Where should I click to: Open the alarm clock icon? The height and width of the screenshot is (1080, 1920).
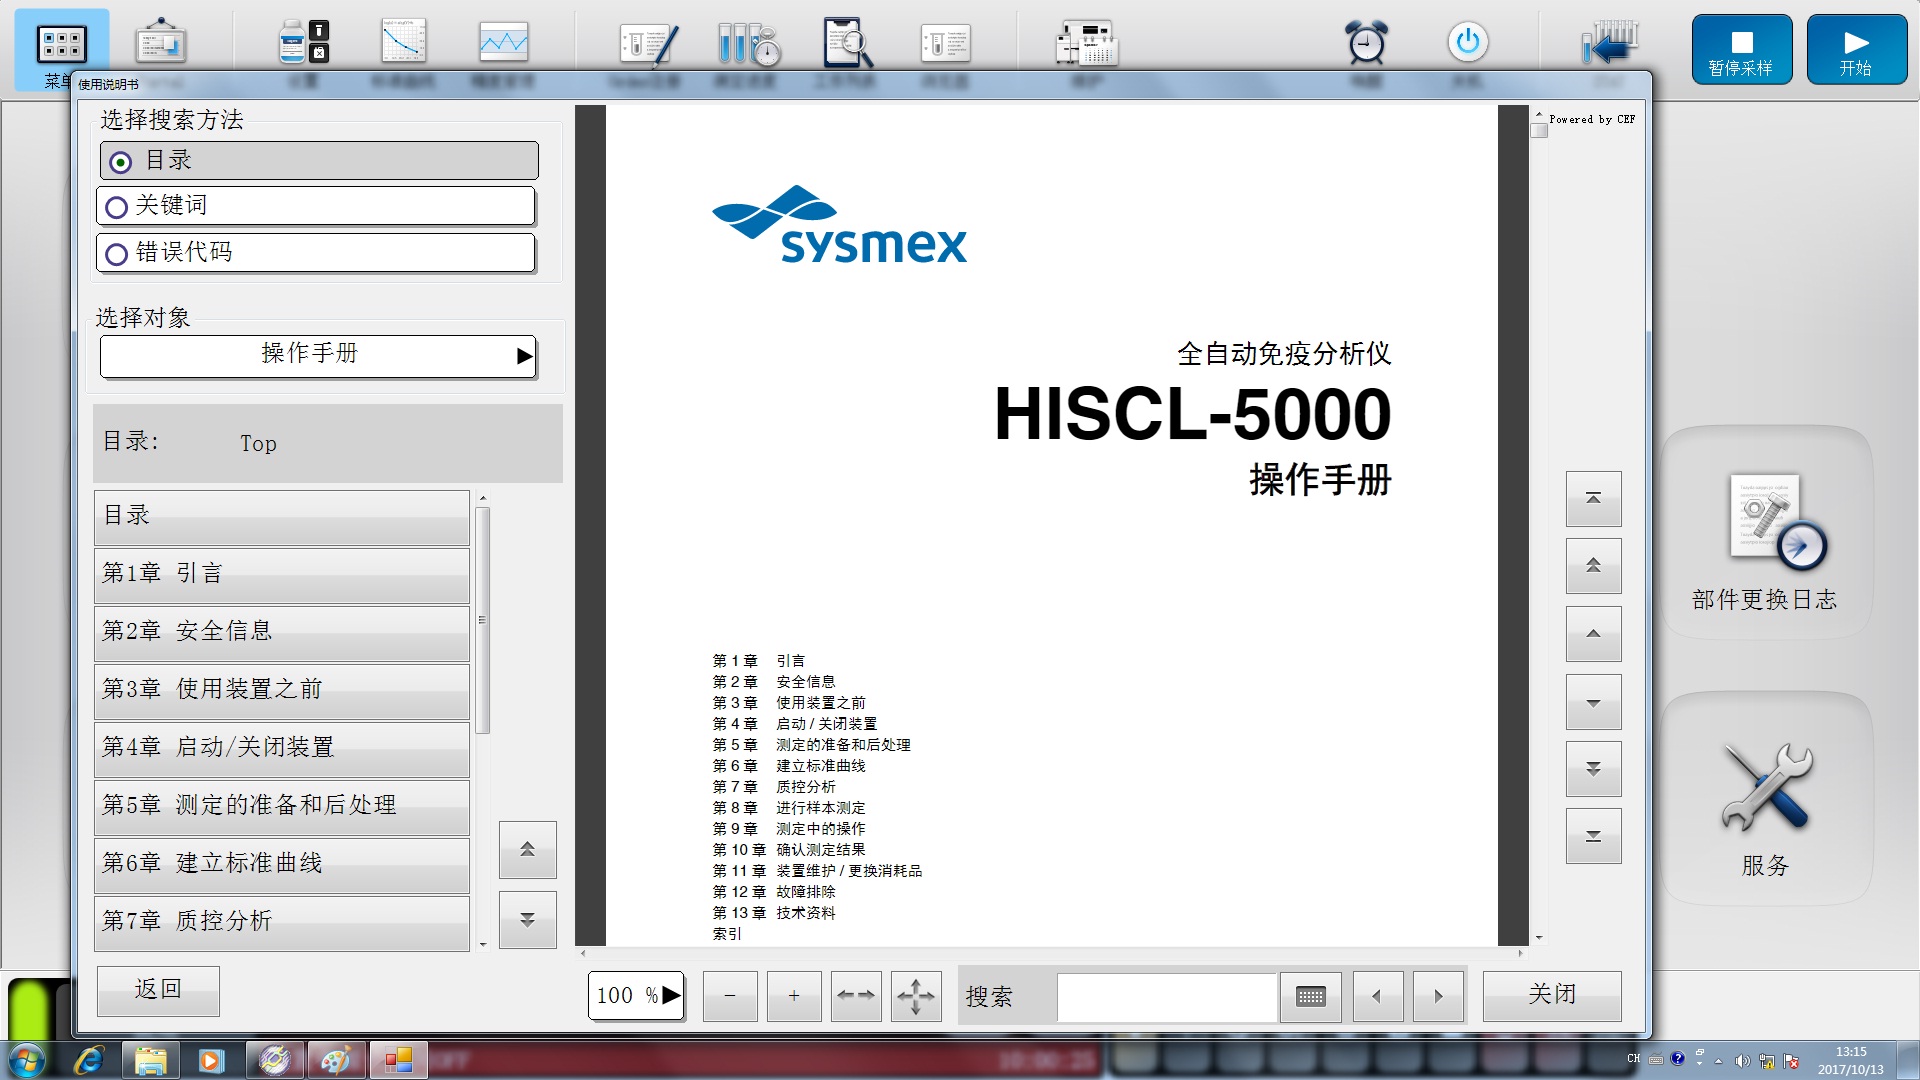[1365, 42]
